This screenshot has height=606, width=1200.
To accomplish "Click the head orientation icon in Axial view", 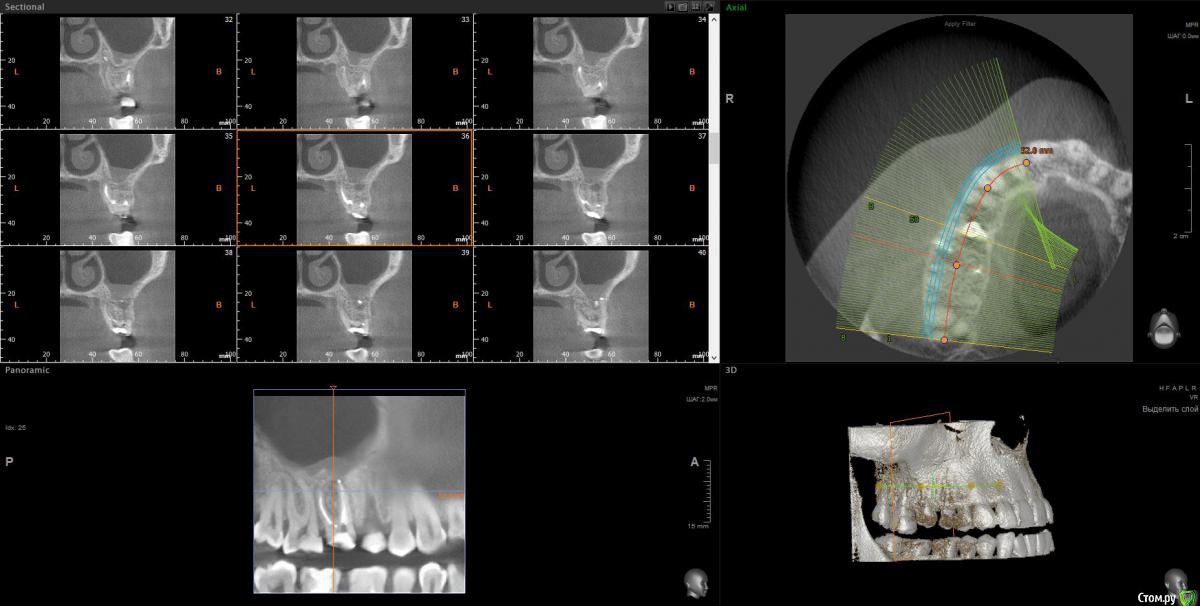I will pyautogui.click(x=1163, y=329).
